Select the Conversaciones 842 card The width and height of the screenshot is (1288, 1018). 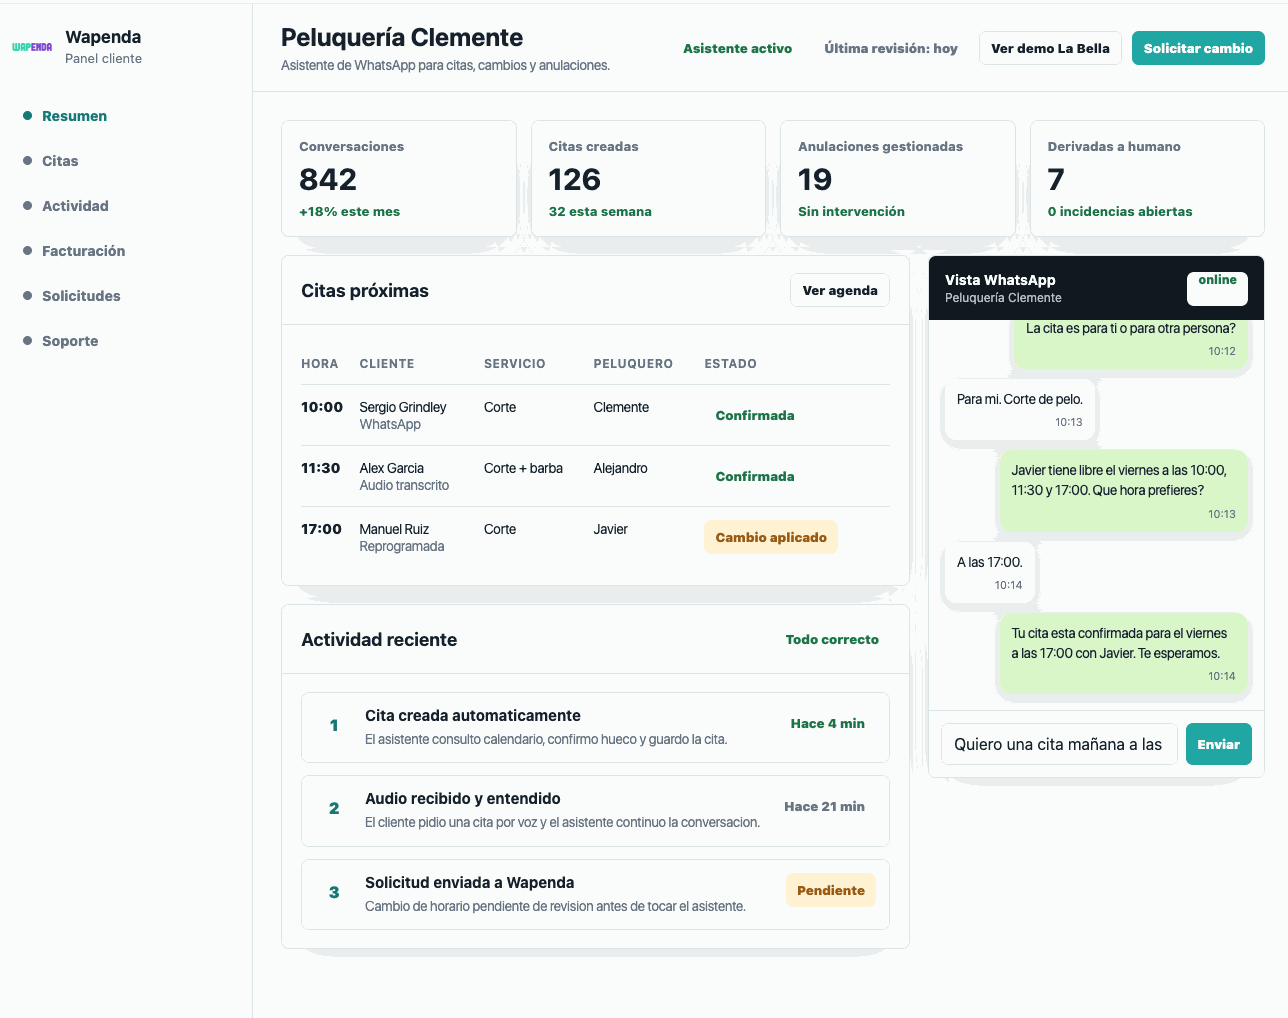pos(399,179)
